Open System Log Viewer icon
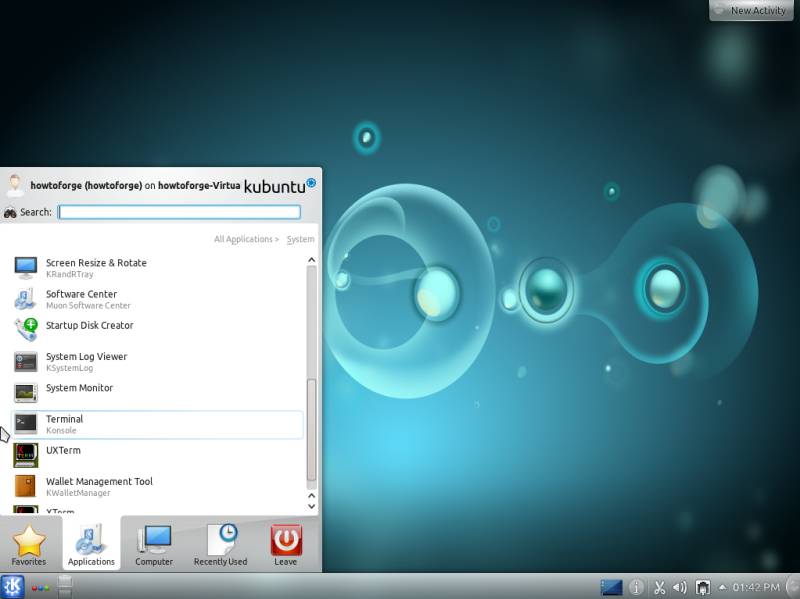This screenshot has width=800, height=599. (x=26, y=362)
